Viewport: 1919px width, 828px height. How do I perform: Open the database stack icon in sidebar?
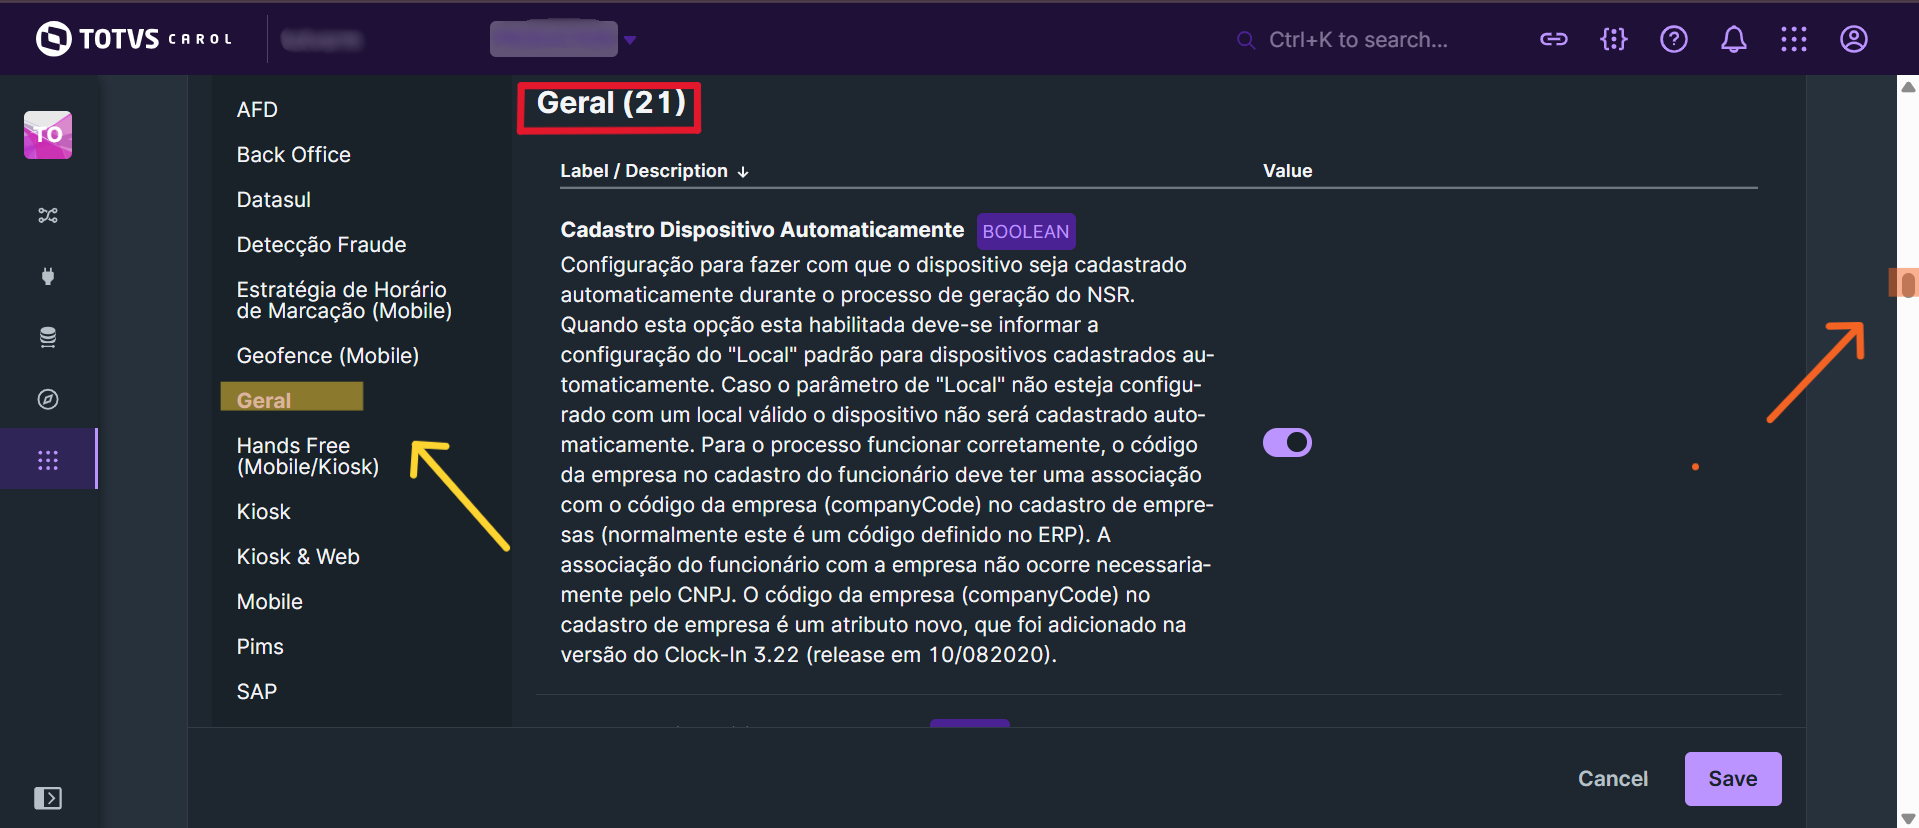(47, 337)
